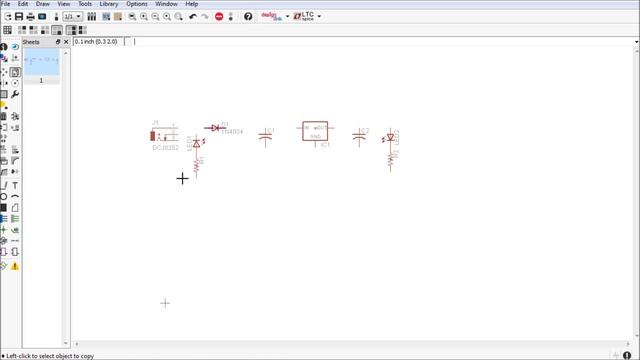Select the Text tool
The image size is (640, 360).
click(x=15, y=186)
